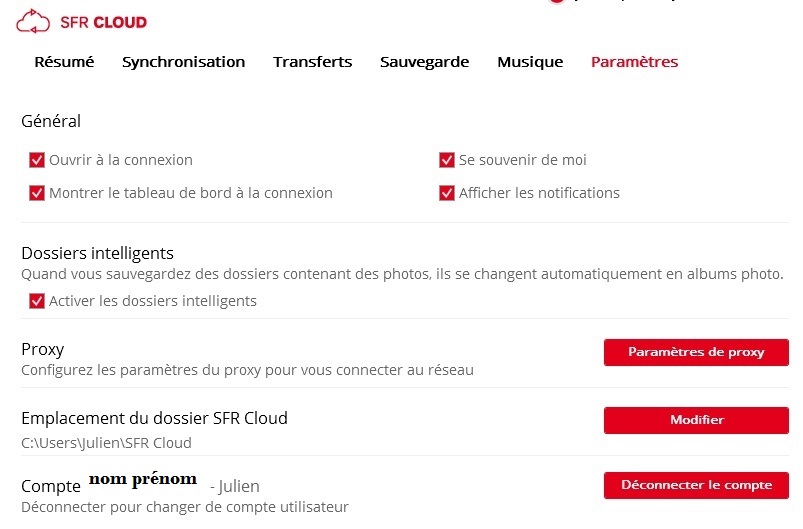
Task: Click the SFR Cloud logo icon
Action: 33,21
